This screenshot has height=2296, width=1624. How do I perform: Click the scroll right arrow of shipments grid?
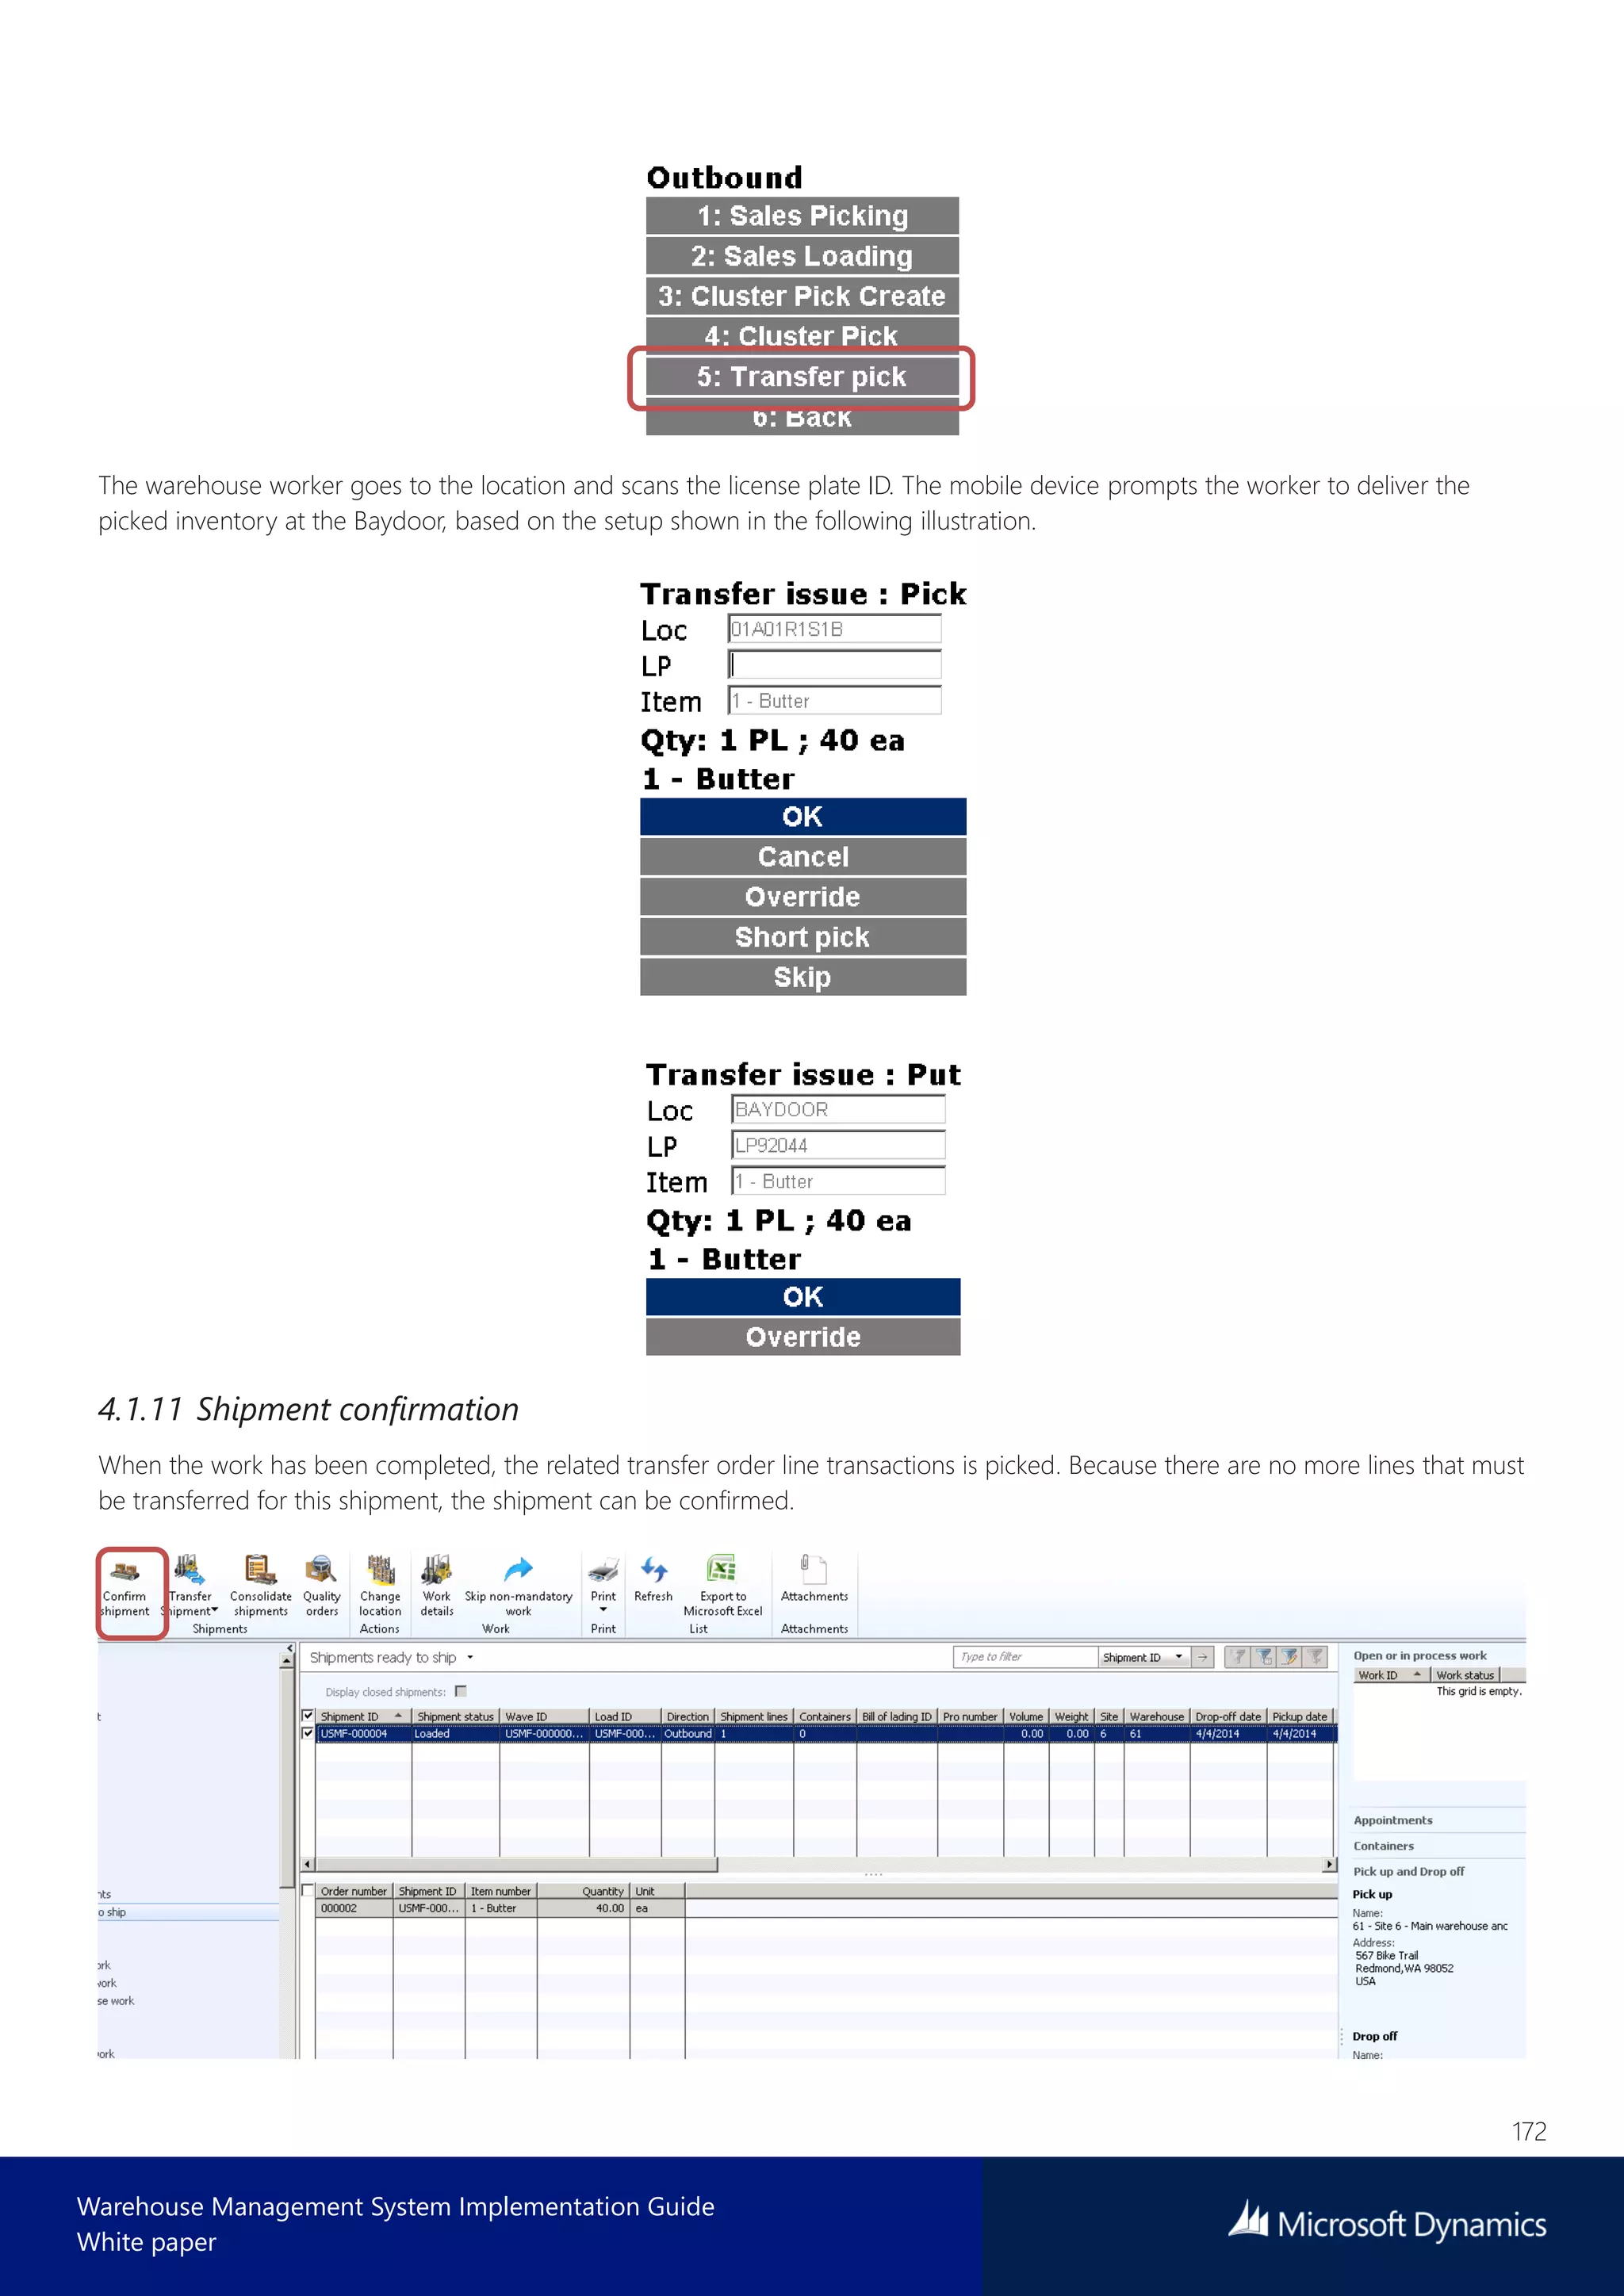coord(1330,1864)
